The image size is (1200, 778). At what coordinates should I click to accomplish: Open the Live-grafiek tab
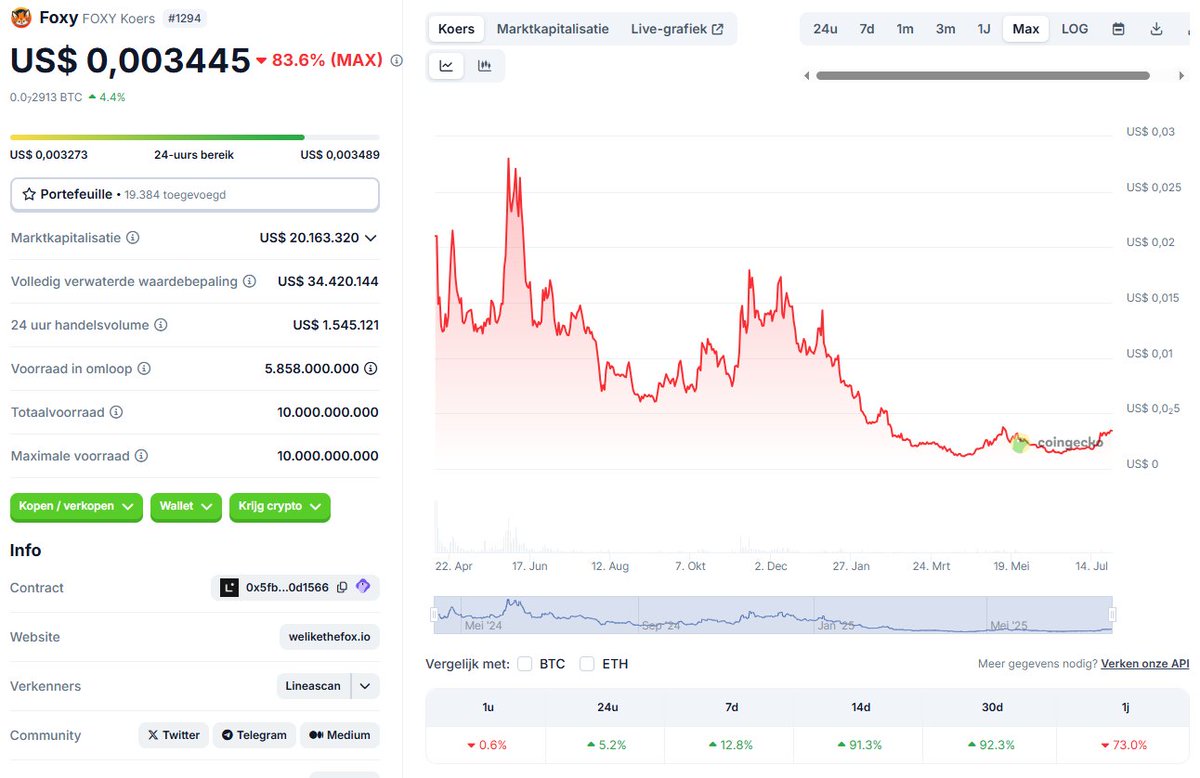point(677,29)
